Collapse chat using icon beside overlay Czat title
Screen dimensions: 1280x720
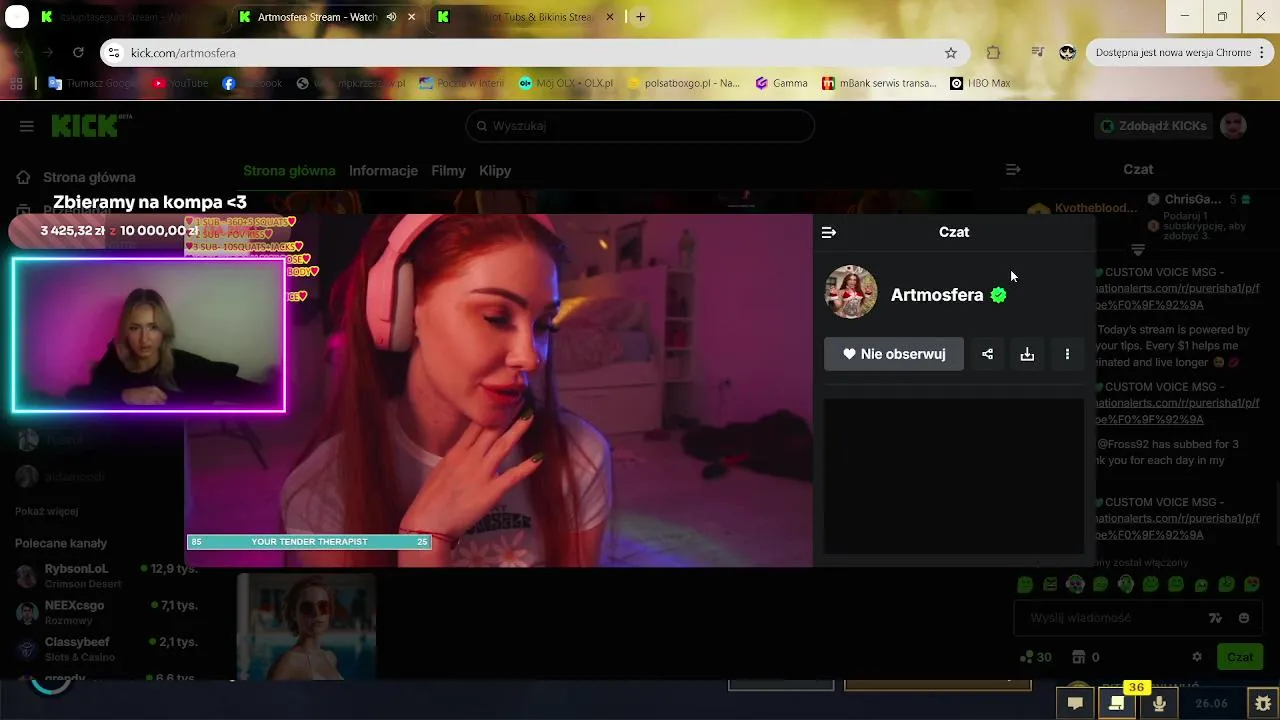pyautogui.click(x=828, y=232)
